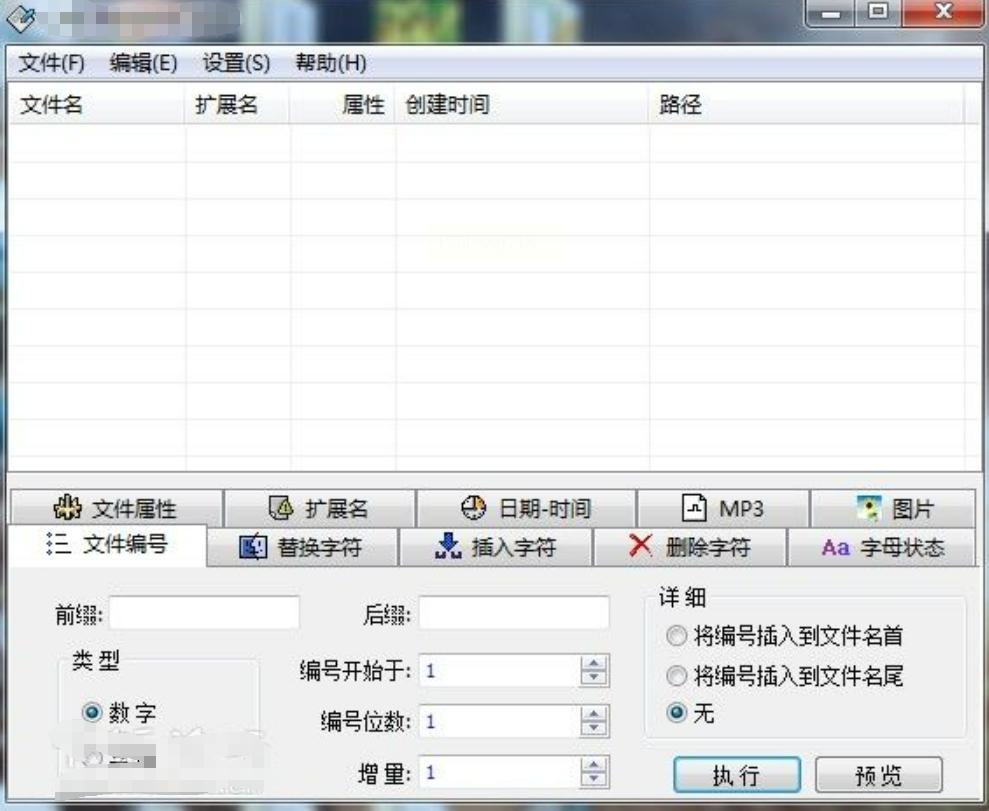The image size is (989, 811).
Task: Open the 日期-时间 clock icon tab
Action: tap(525, 508)
